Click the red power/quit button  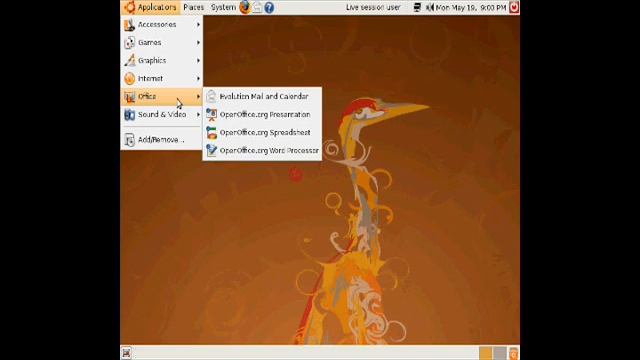514,7
